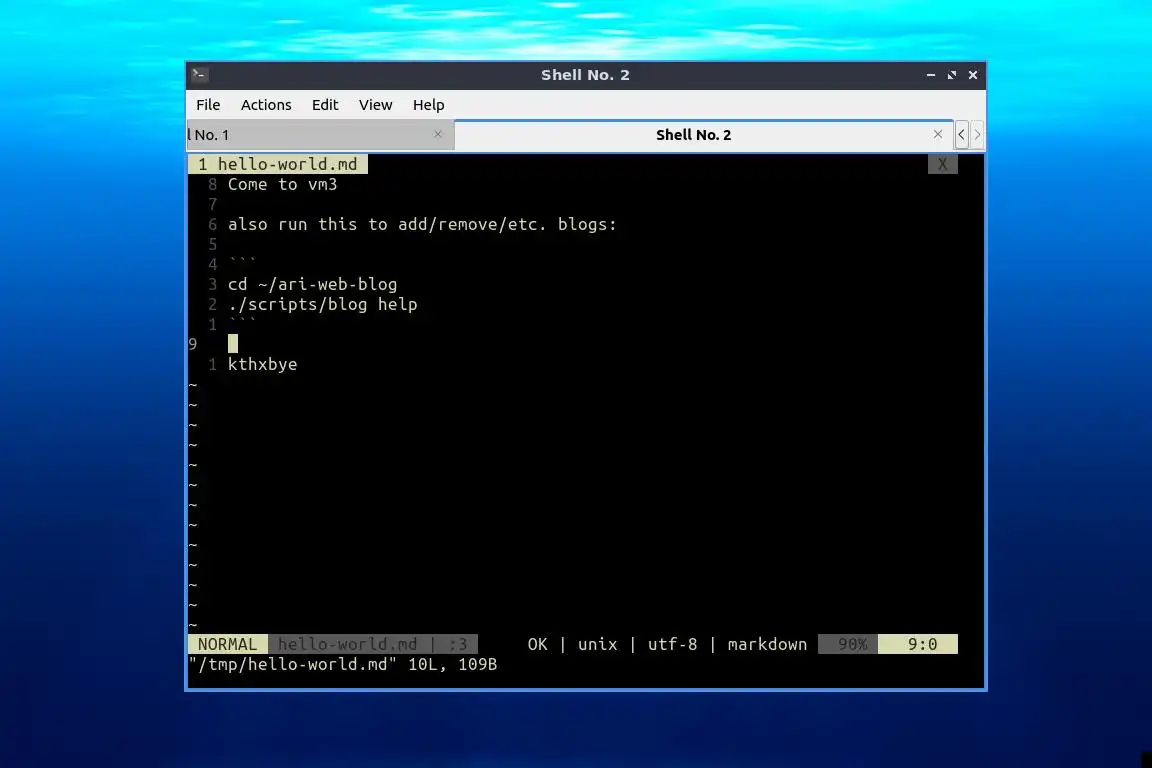Open the View menu
Screen dimensions: 1152x768
pyautogui.click(x=375, y=105)
